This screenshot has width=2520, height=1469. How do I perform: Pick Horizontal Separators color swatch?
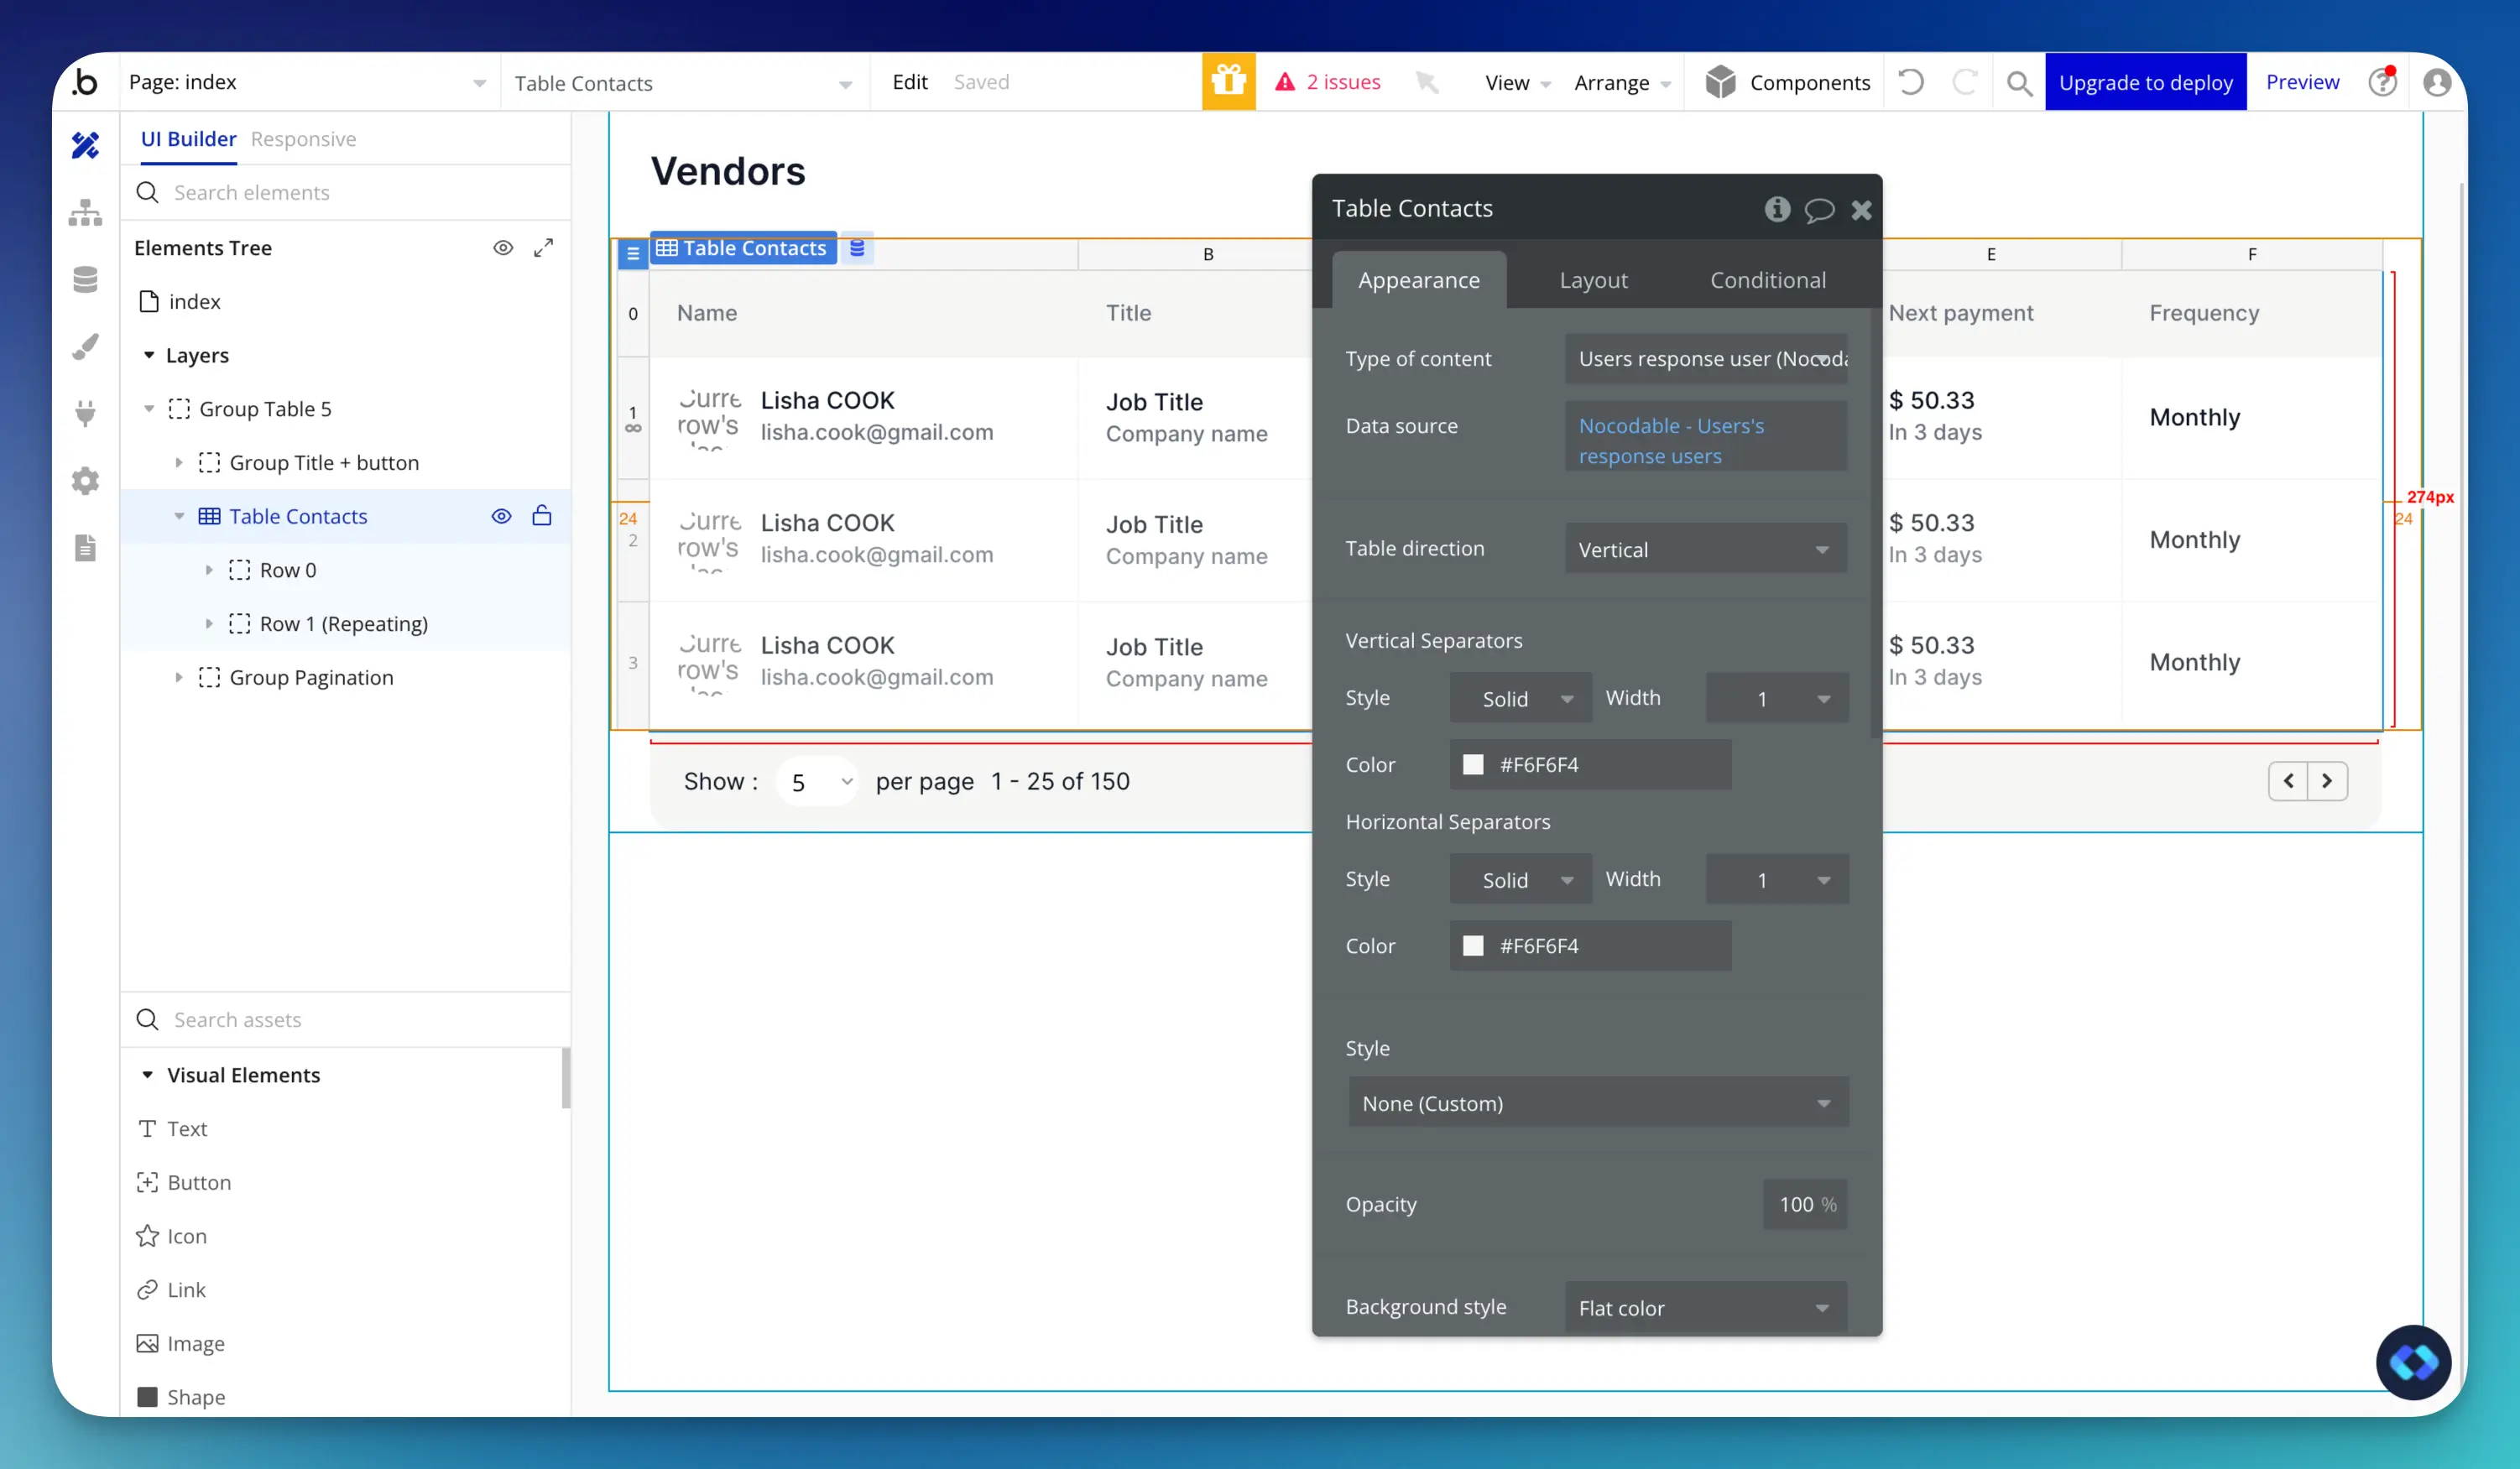1473,946
